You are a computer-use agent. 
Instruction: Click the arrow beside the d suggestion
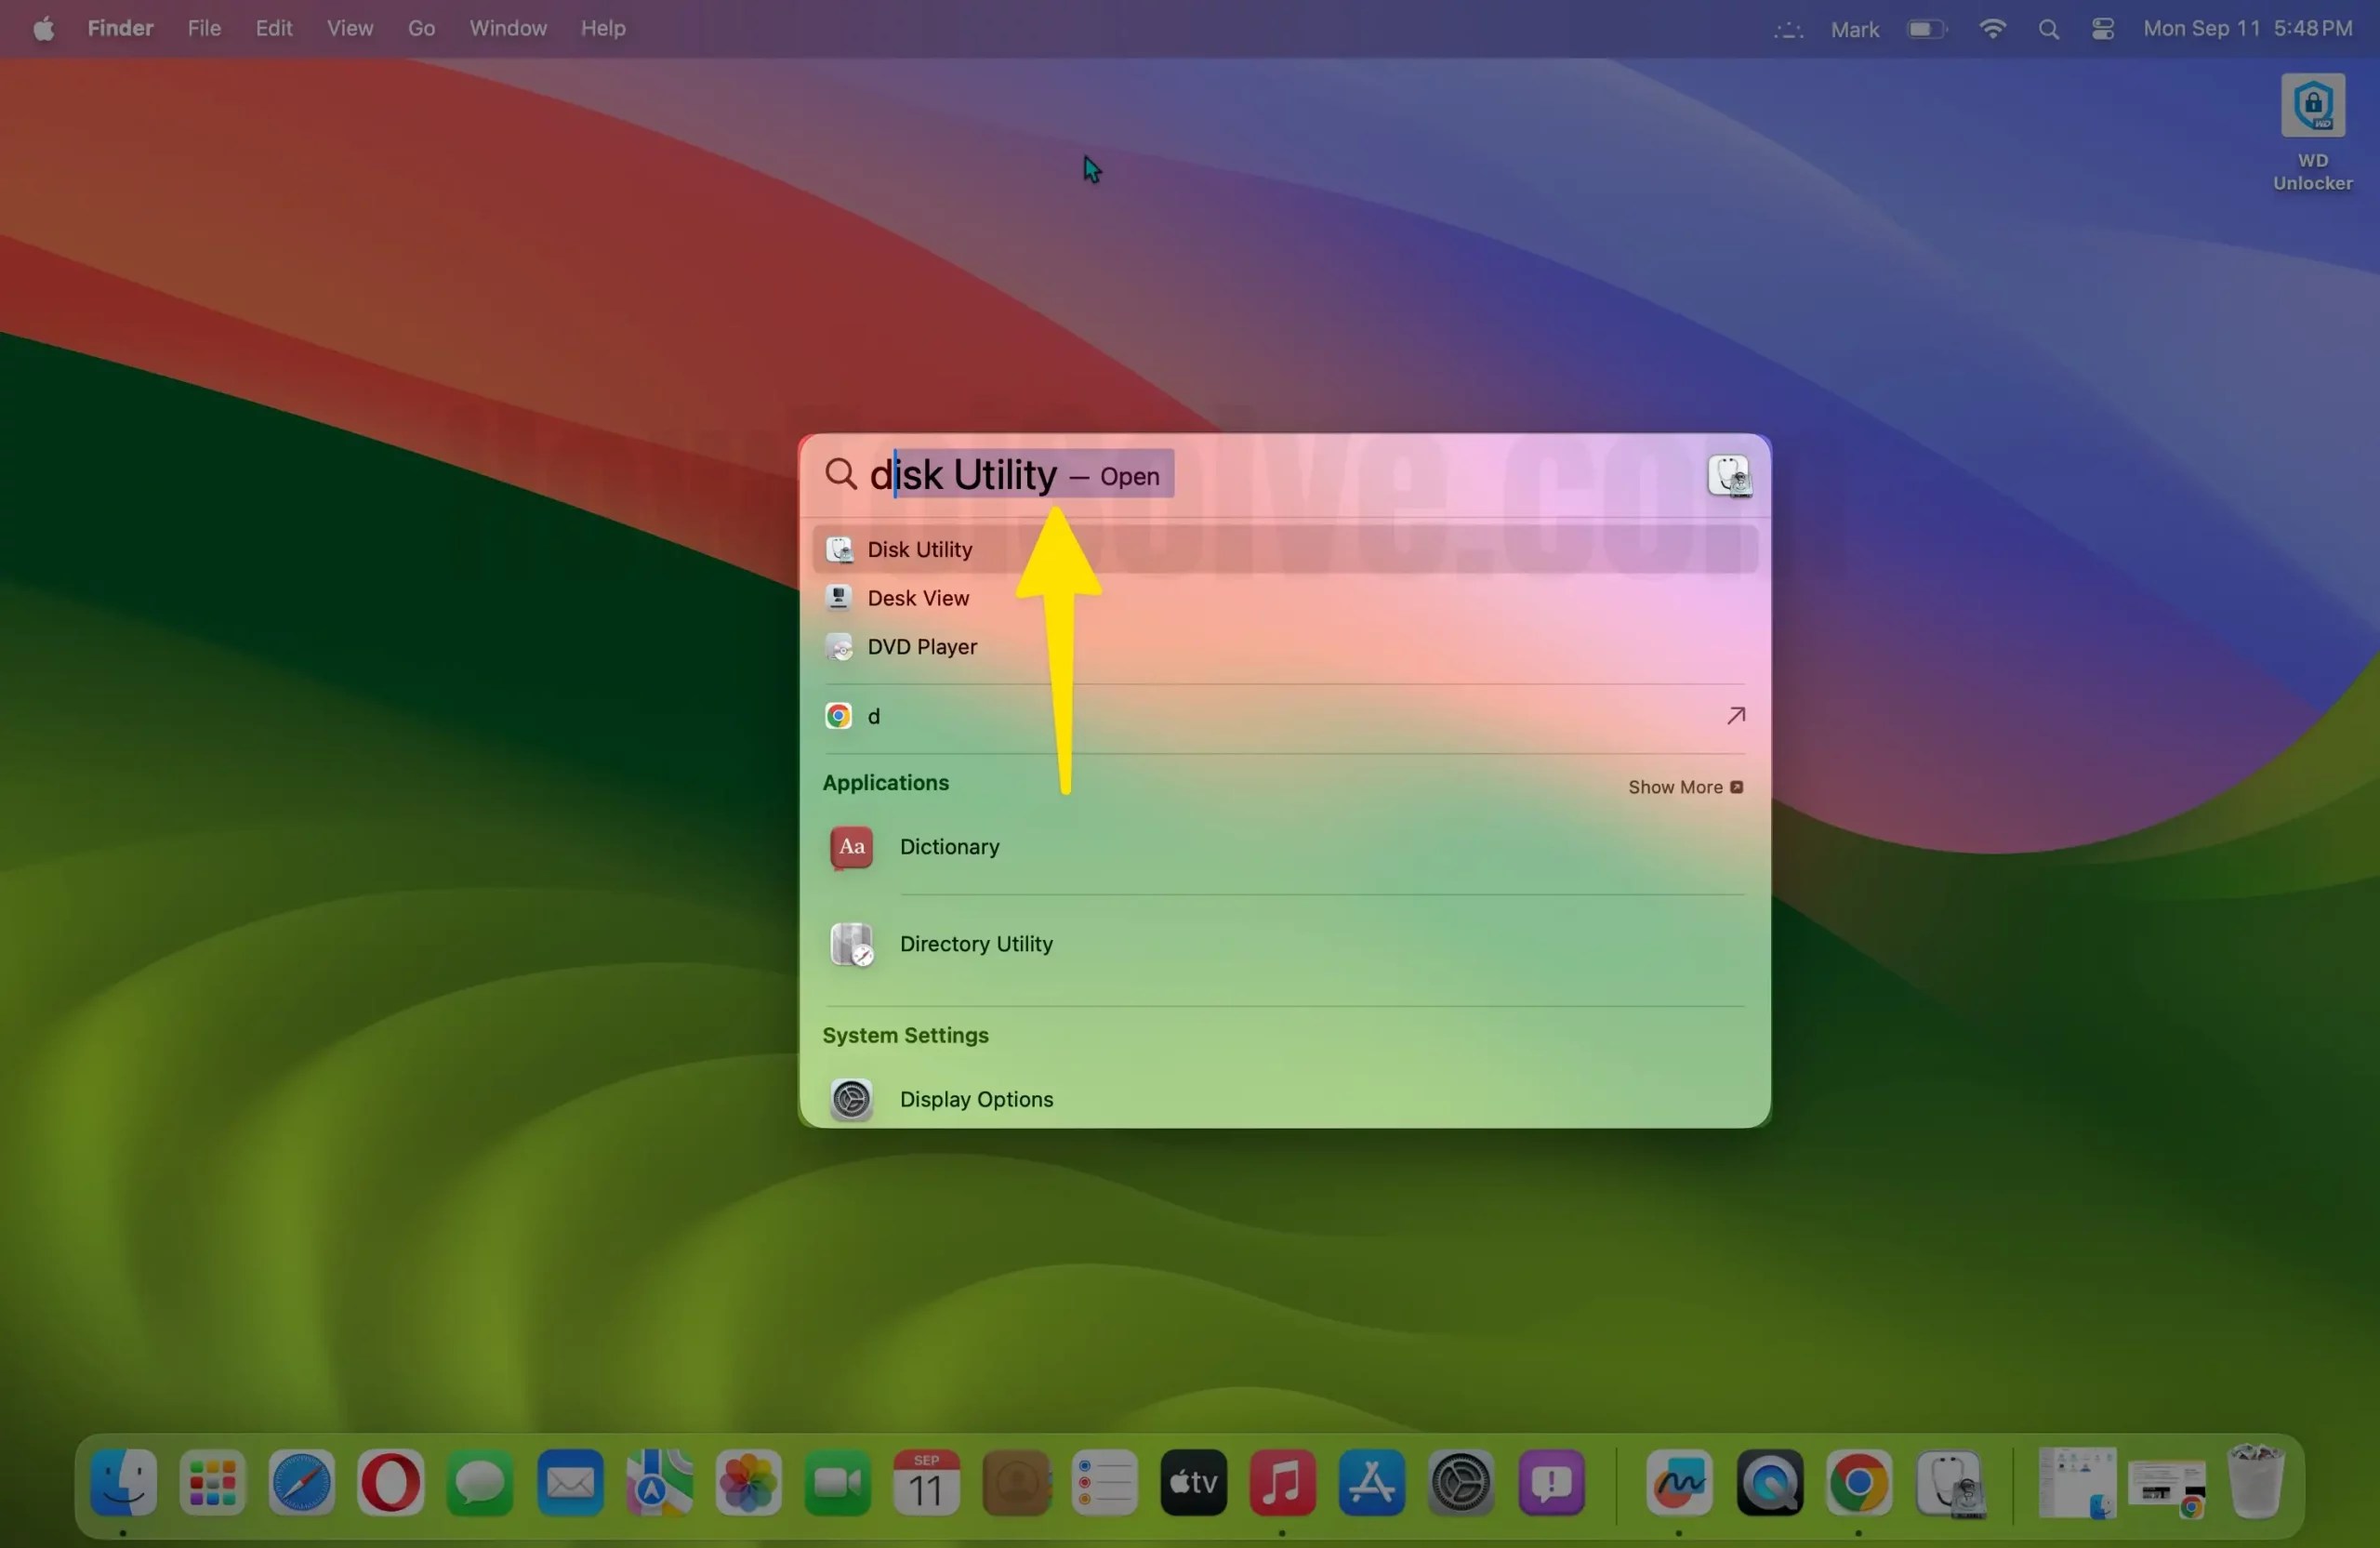(1736, 715)
